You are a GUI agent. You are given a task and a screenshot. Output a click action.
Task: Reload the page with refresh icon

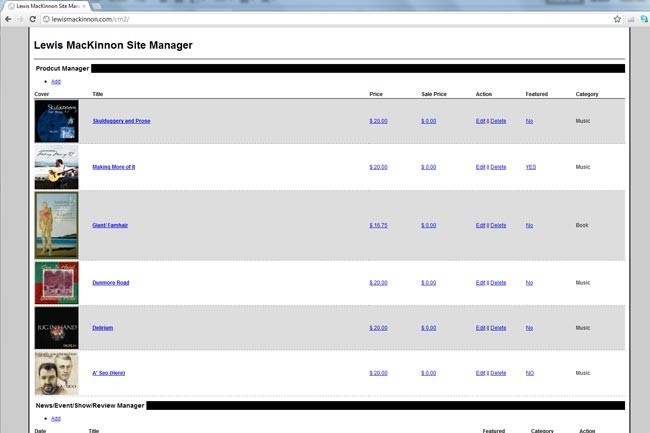pyautogui.click(x=33, y=19)
